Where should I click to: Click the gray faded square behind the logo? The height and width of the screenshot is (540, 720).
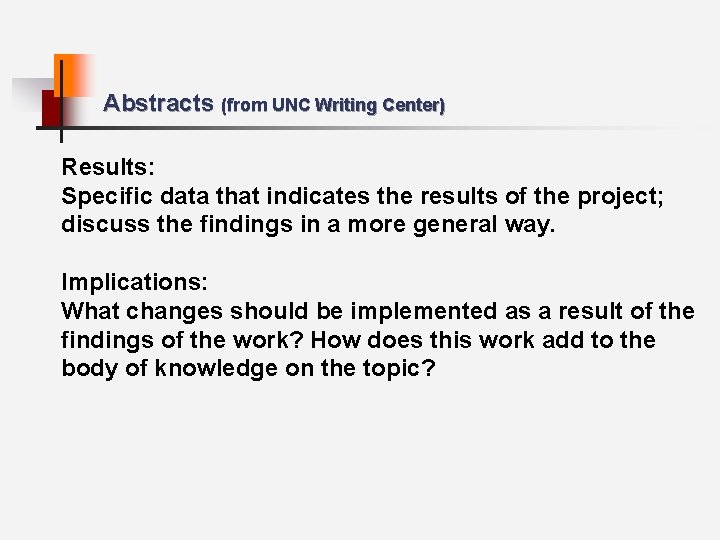(32, 96)
